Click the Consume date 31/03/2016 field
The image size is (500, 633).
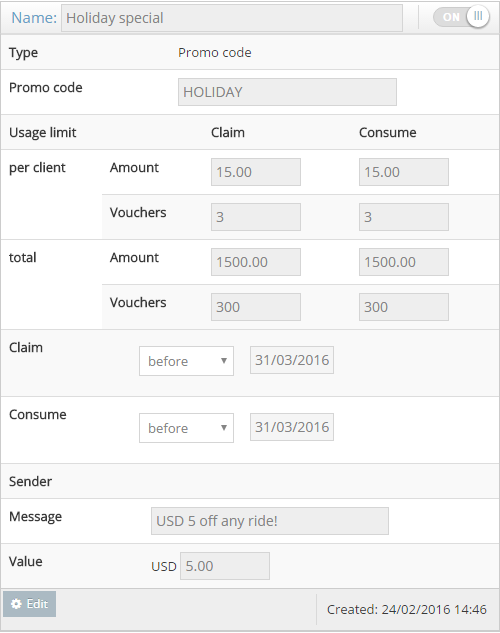(292, 427)
